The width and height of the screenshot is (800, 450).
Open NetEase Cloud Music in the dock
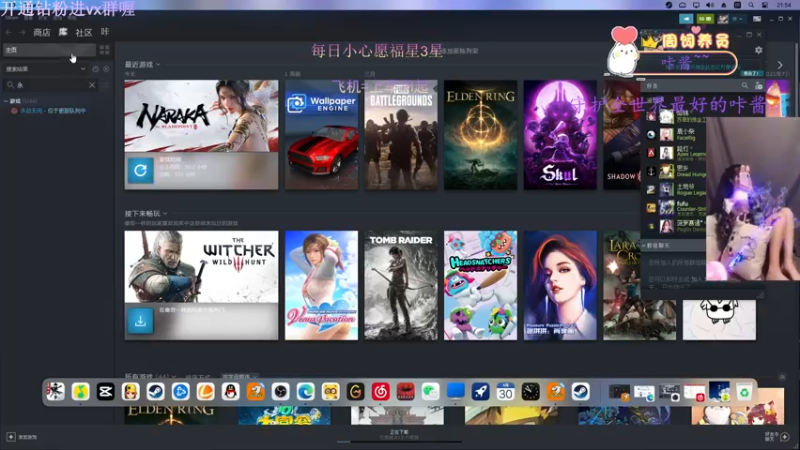381,392
